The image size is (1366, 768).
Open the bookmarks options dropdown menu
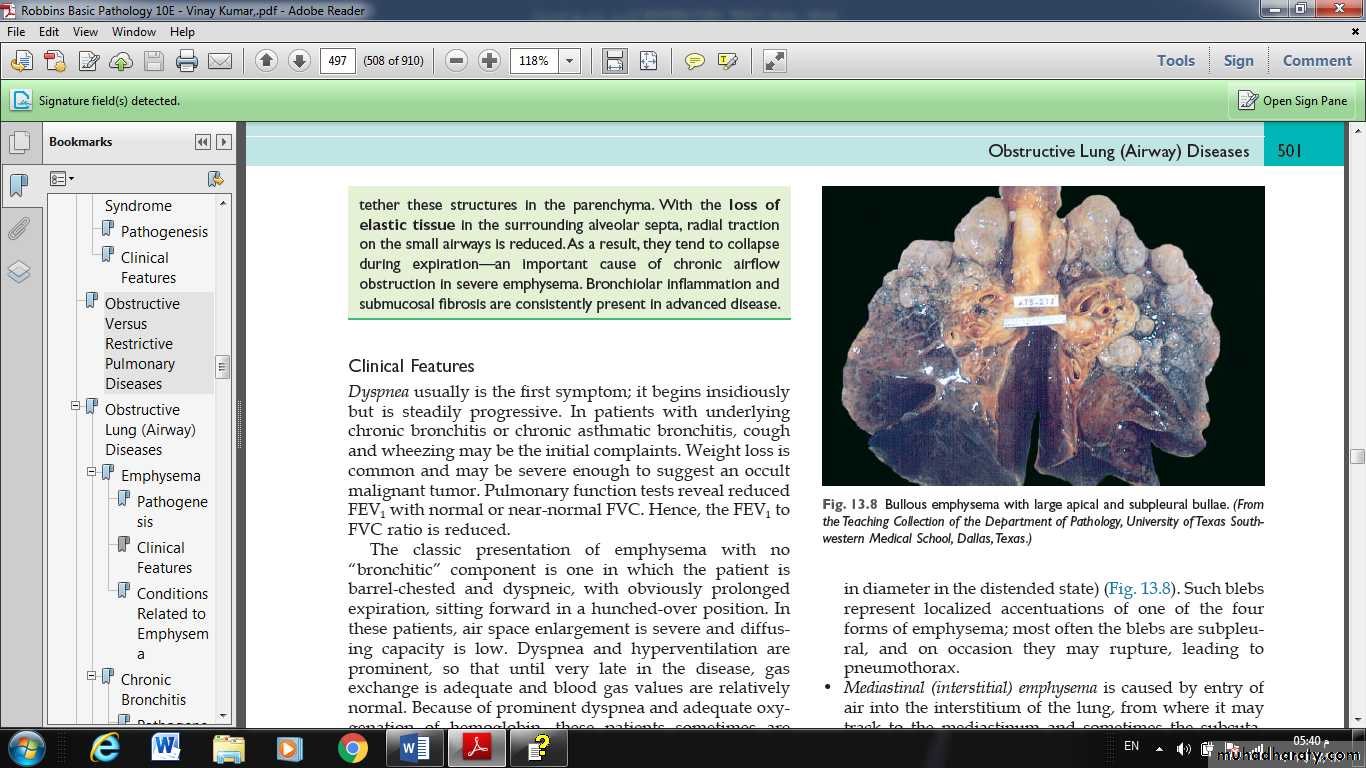coord(62,179)
